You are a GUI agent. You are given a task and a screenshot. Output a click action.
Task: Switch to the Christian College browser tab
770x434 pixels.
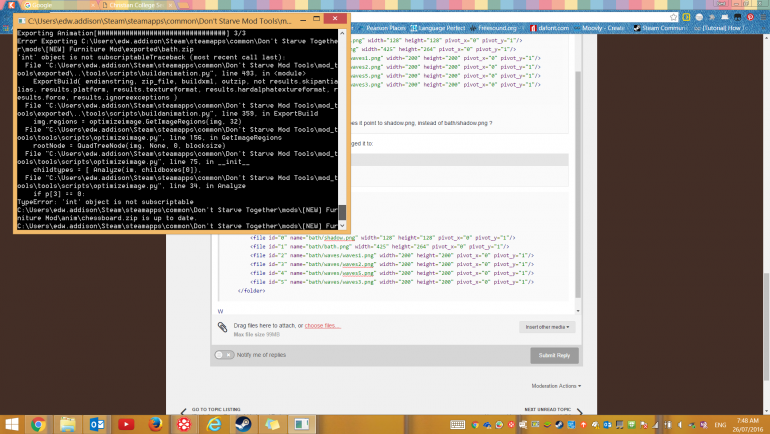pyautogui.click(x=138, y=5)
